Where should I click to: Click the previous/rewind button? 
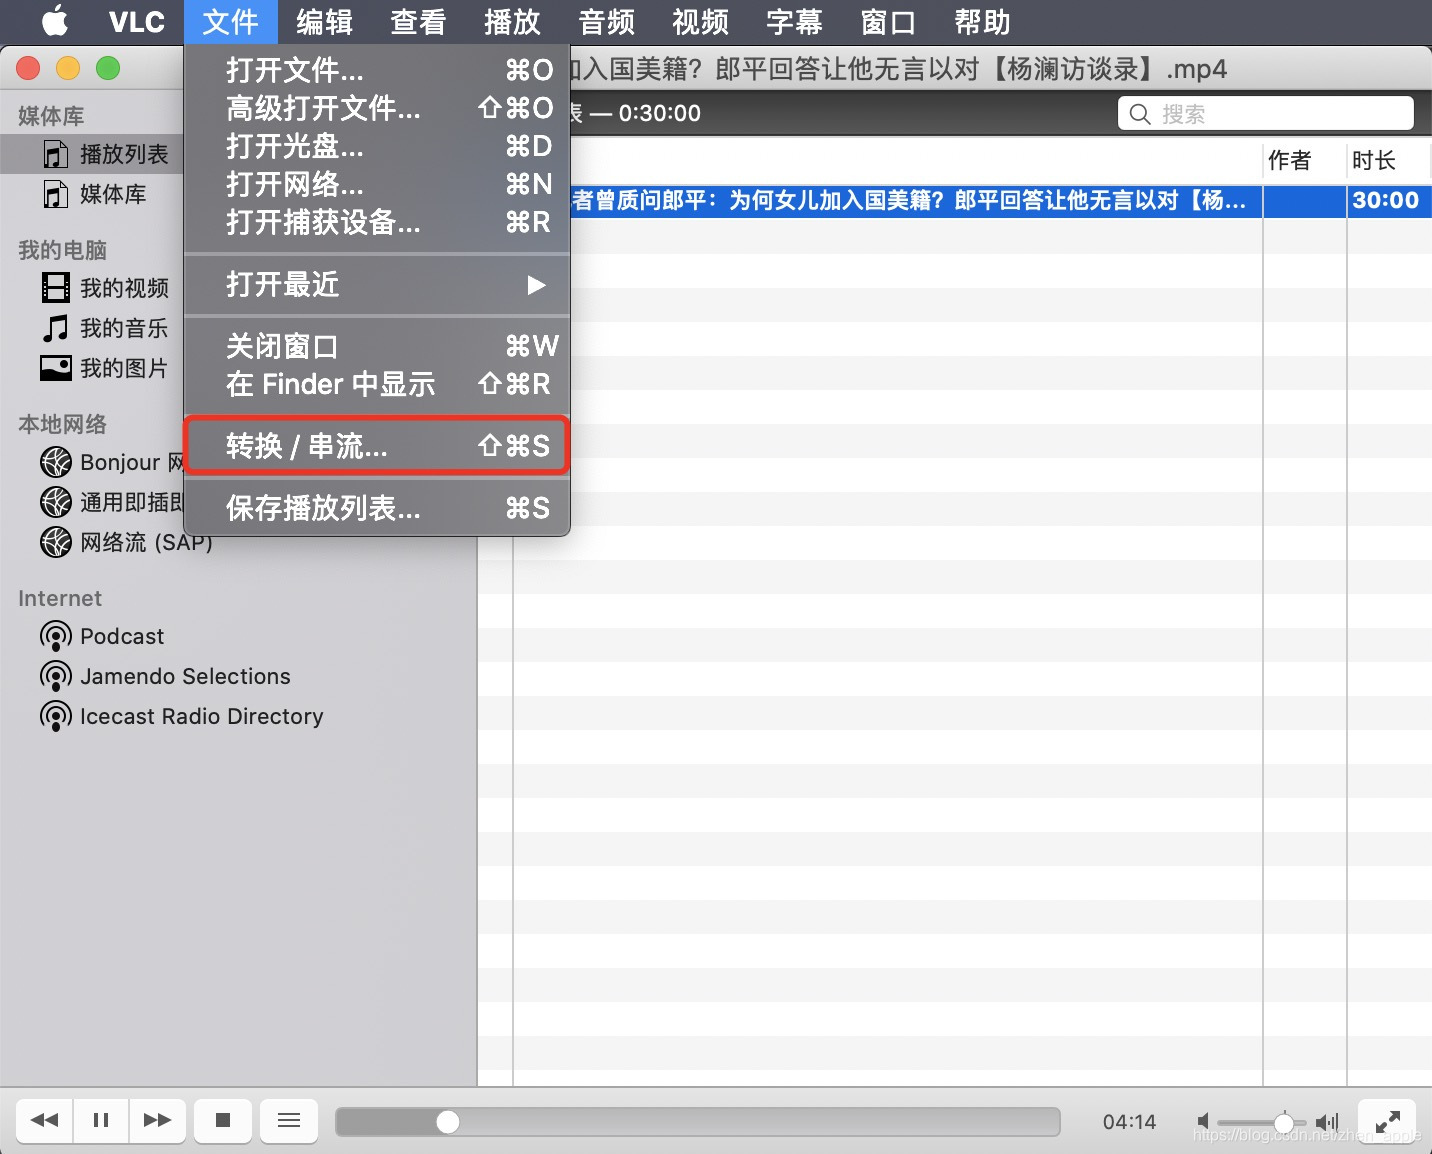tap(45, 1120)
